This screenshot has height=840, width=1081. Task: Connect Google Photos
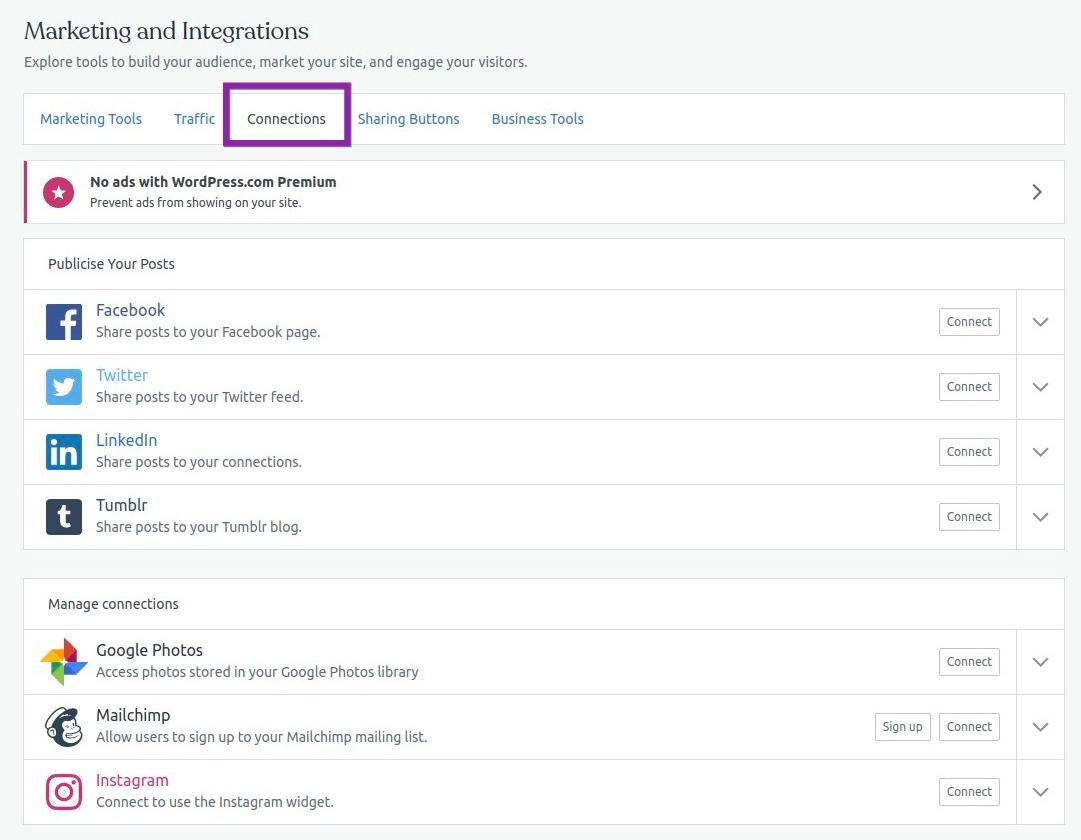(969, 662)
